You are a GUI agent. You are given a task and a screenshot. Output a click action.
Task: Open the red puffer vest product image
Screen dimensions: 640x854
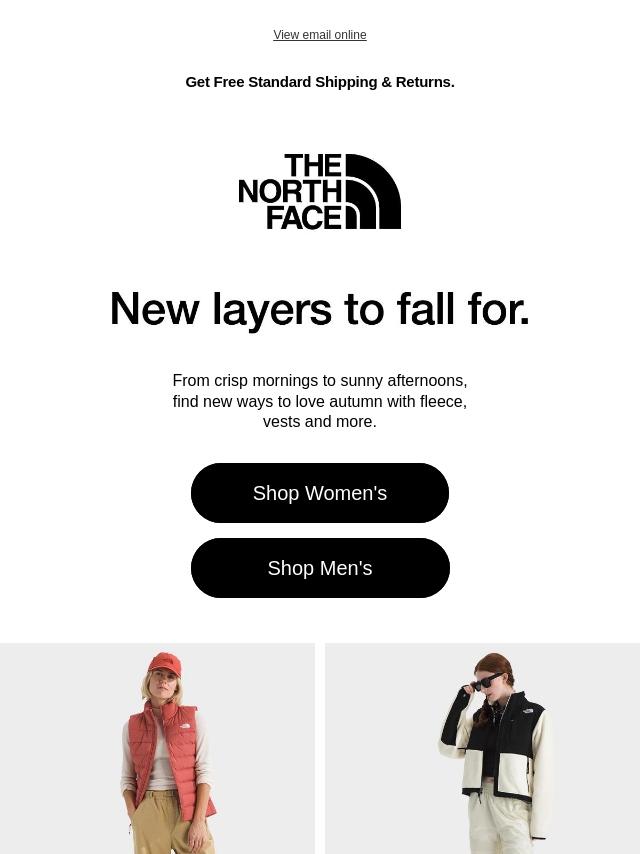click(x=157, y=748)
